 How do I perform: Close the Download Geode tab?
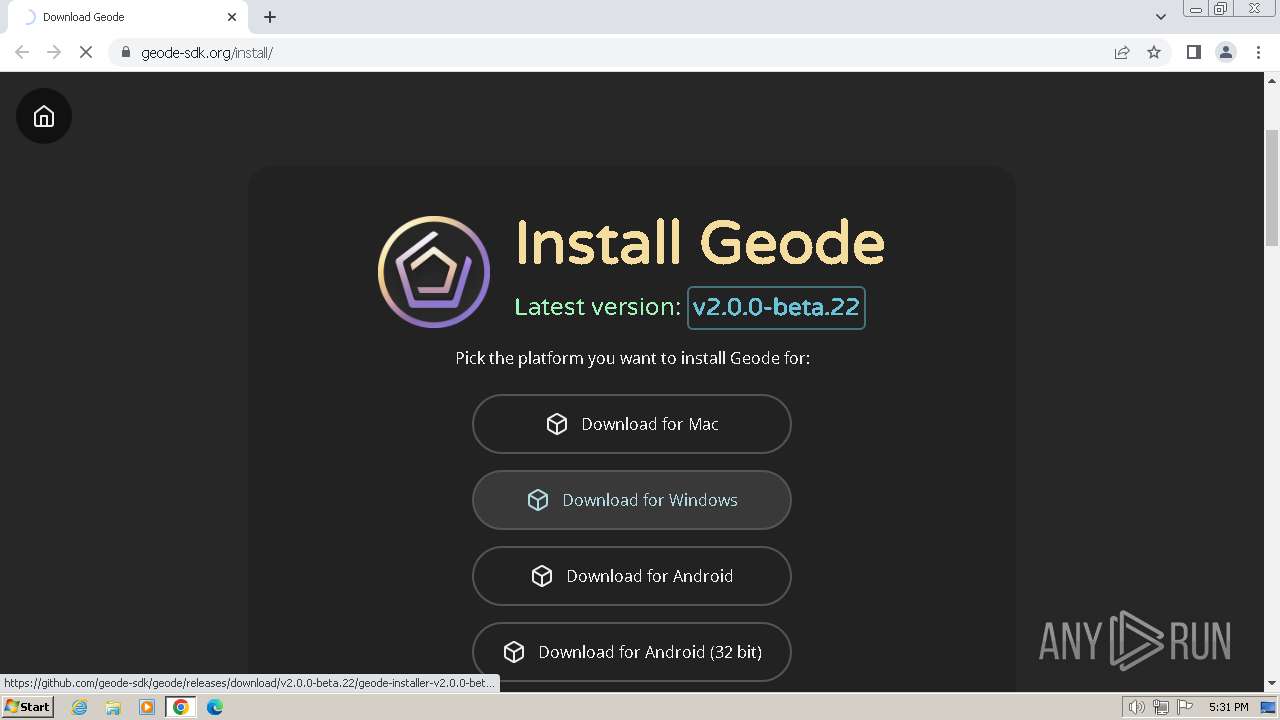point(232,17)
